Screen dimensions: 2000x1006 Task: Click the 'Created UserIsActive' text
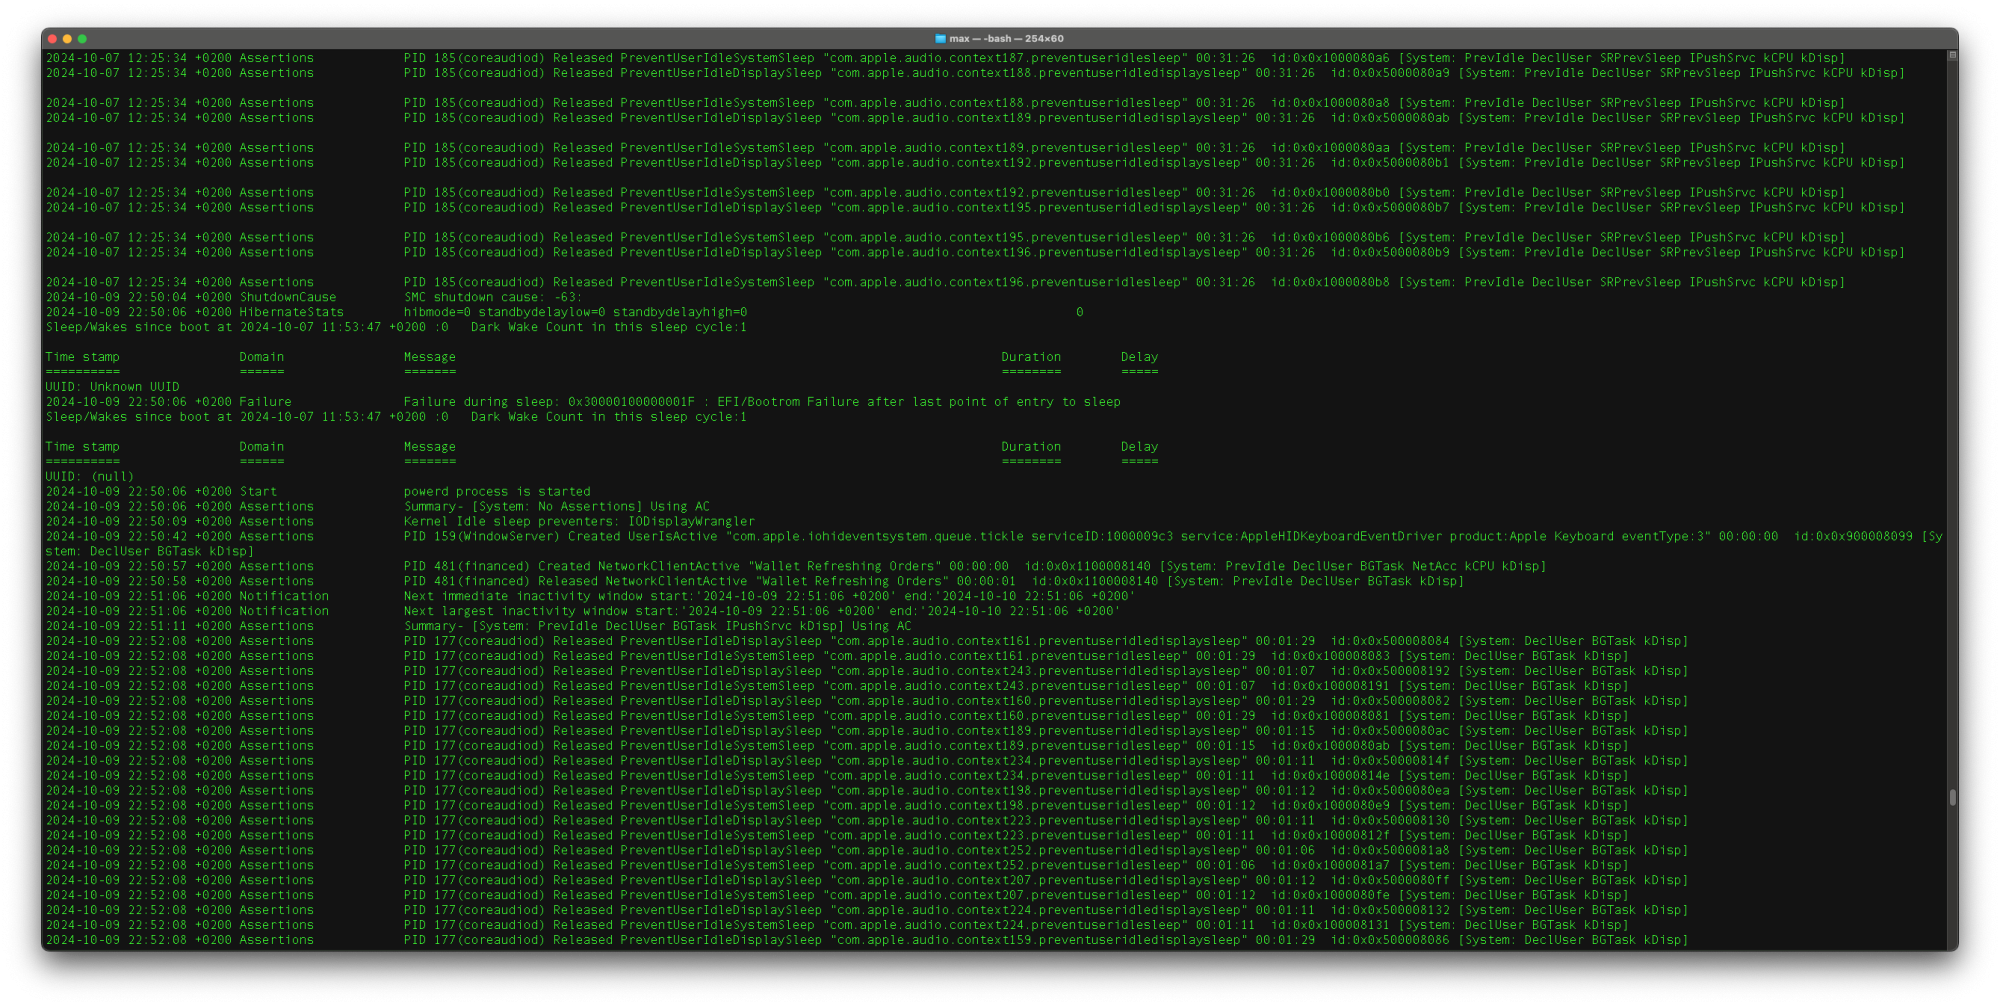(642, 537)
